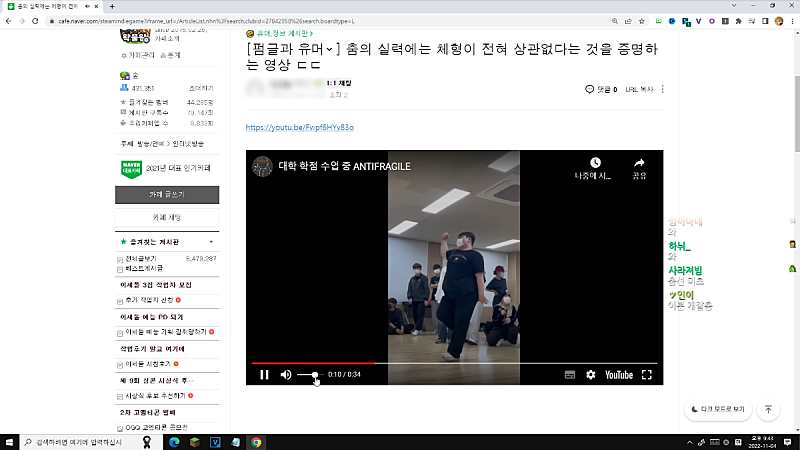Open the Windows Start menu
Viewport: 800px width, 450px height.
point(9,442)
